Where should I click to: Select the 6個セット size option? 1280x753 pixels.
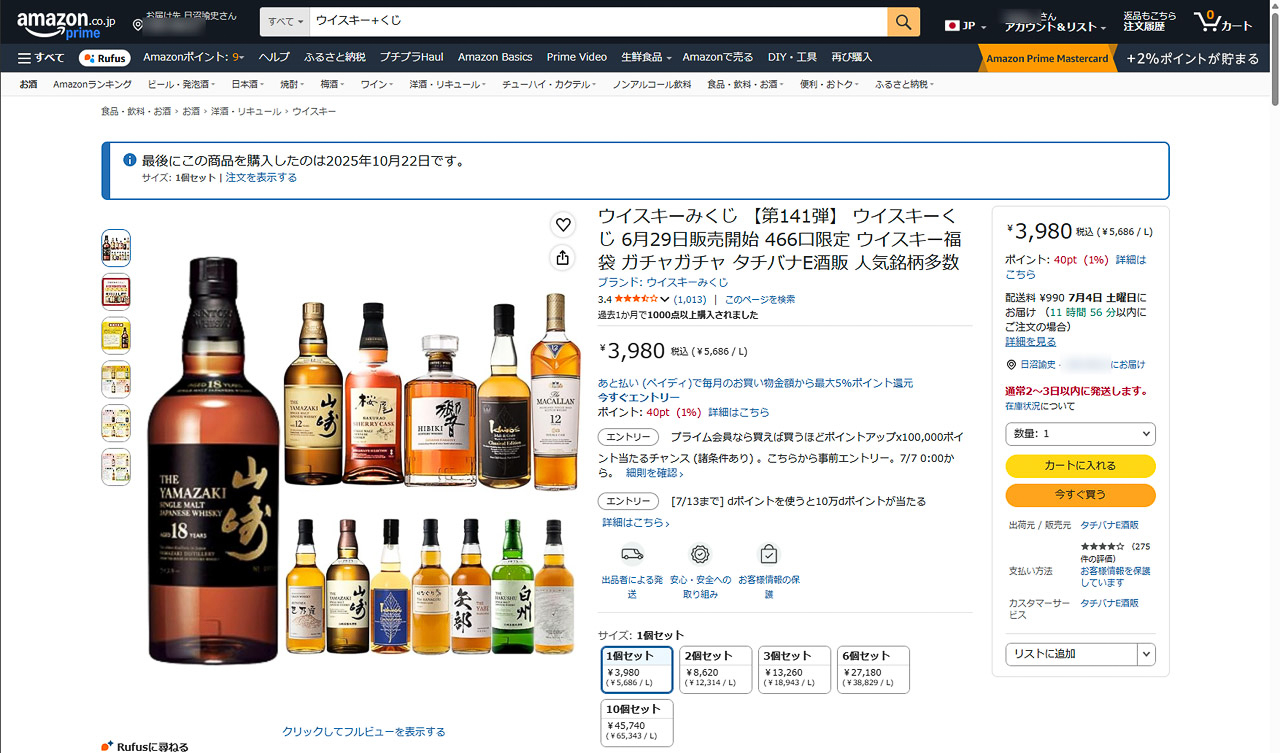pos(873,670)
